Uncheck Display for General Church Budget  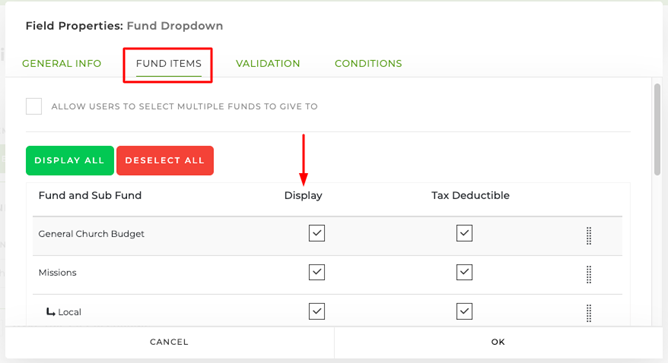(x=317, y=233)
